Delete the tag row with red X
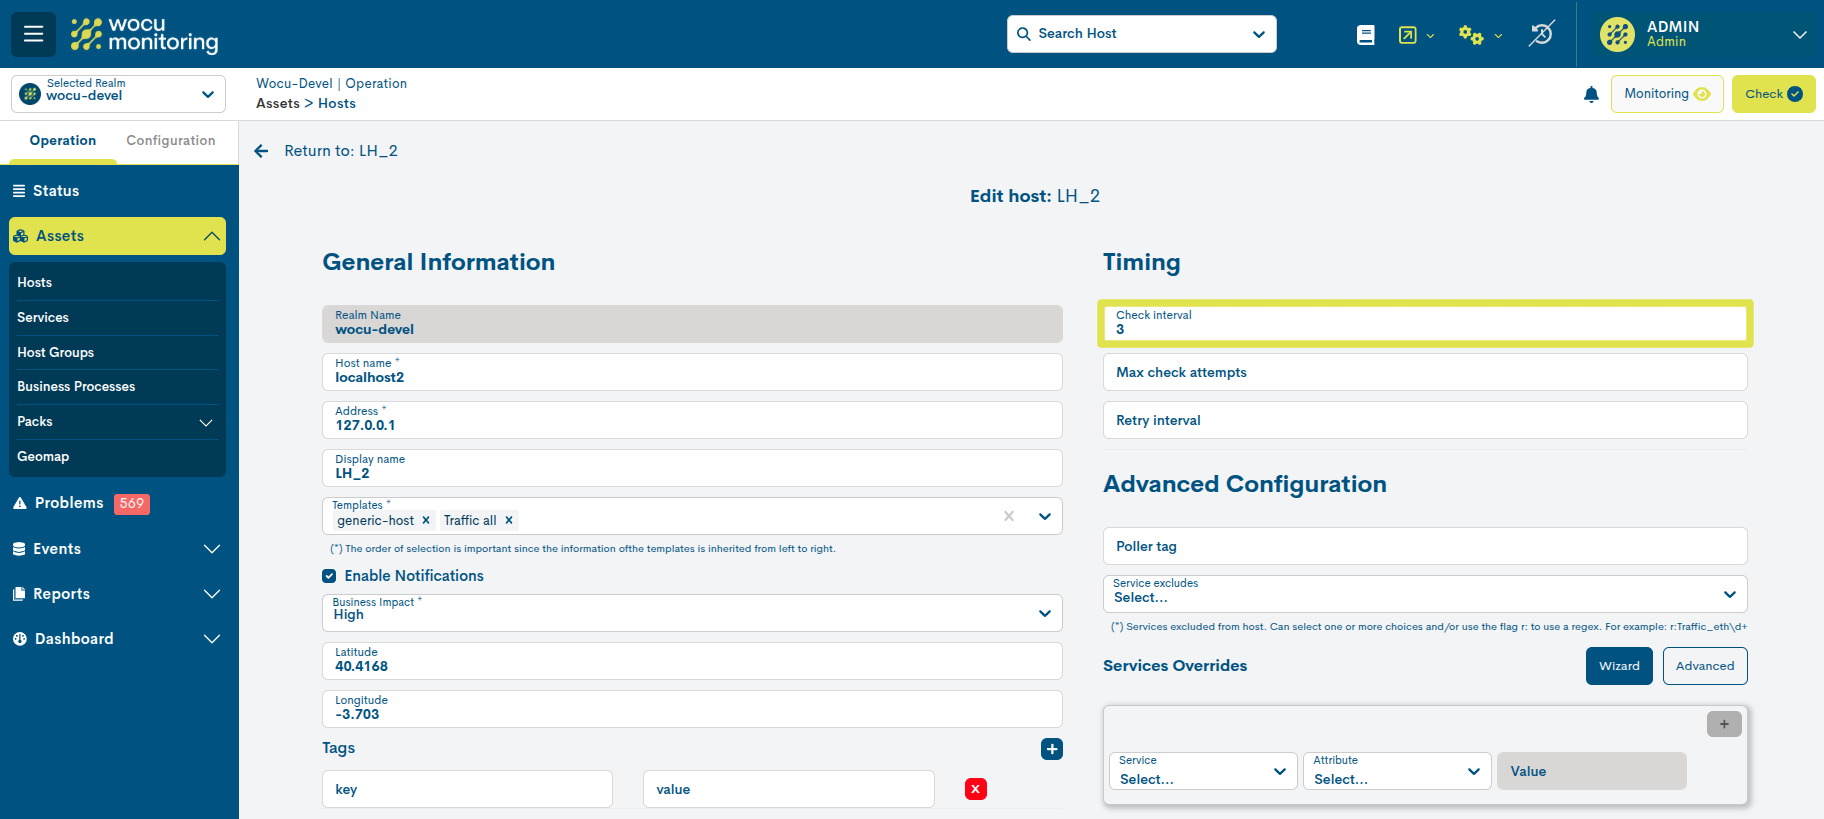Viewport: 1824px width, 819px height. coord(975,789)
